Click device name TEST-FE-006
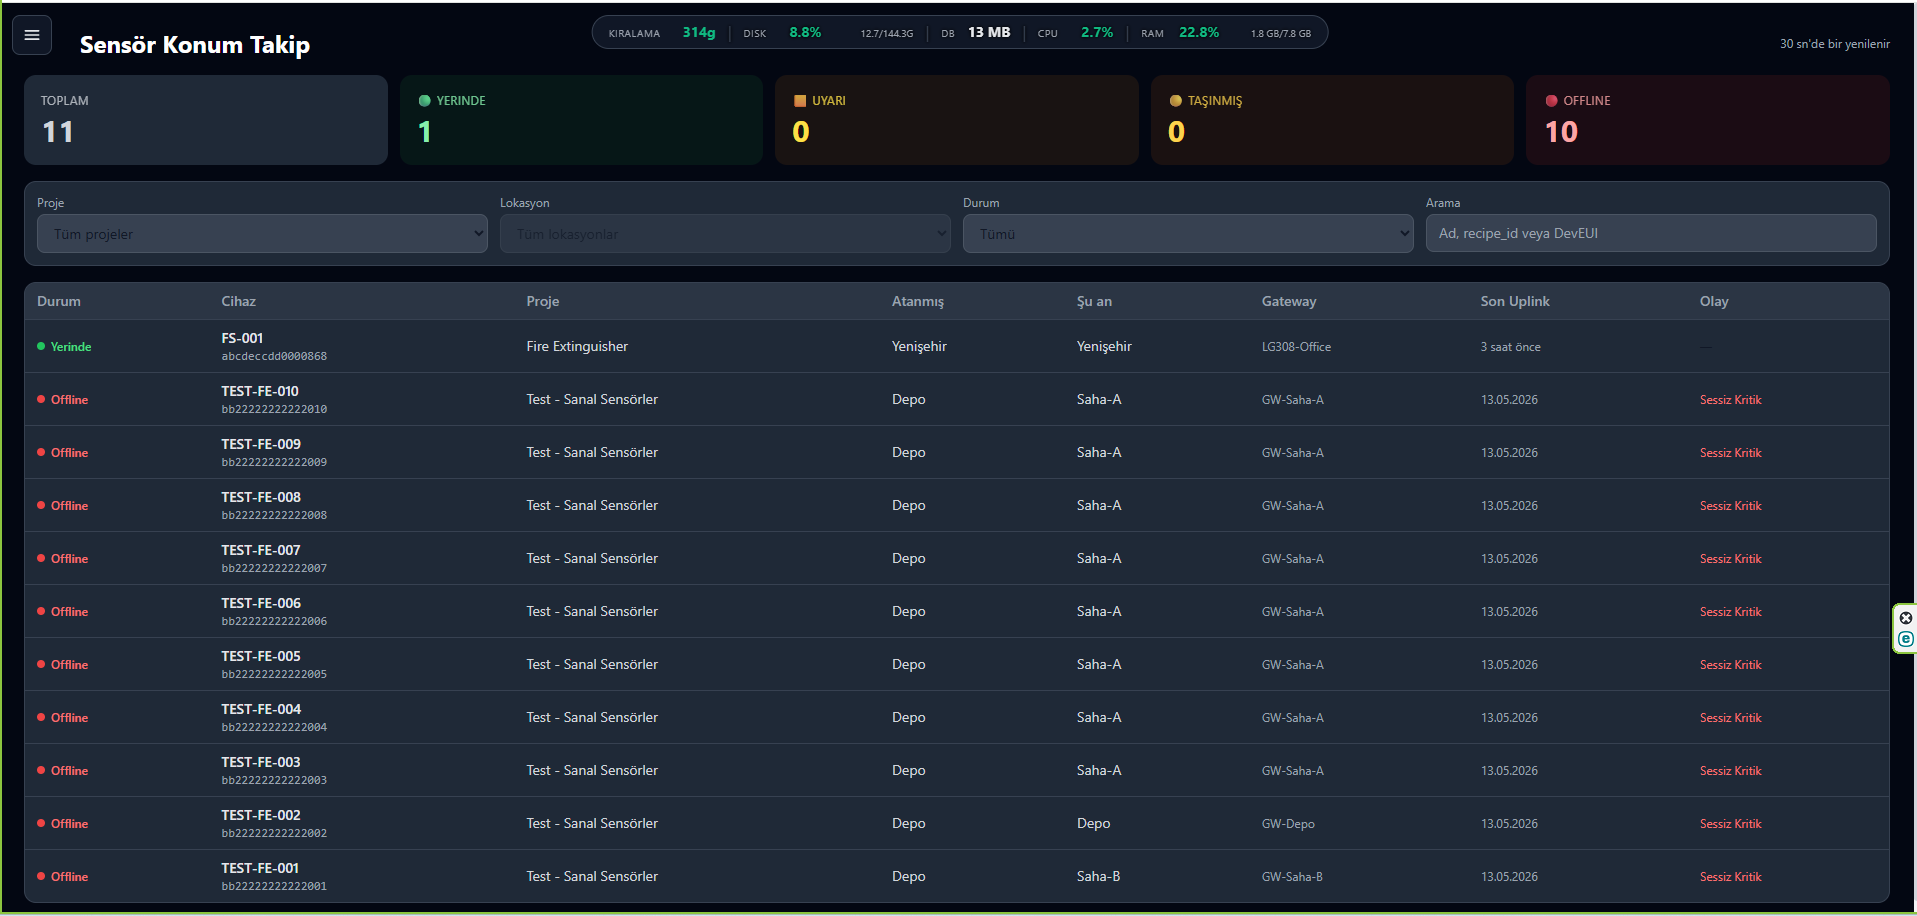This screenshot has height=916, width=1917. click(x=261, y=603)
